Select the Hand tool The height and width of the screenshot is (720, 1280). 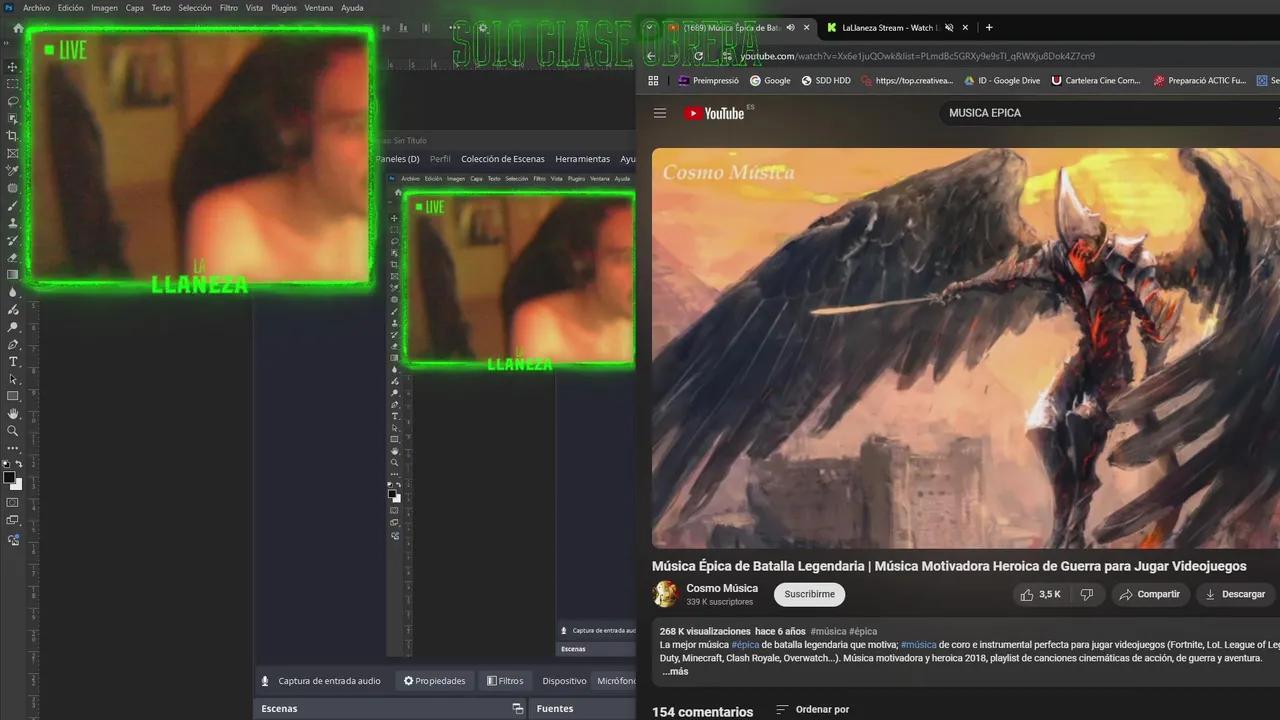[x=13, y=413]
